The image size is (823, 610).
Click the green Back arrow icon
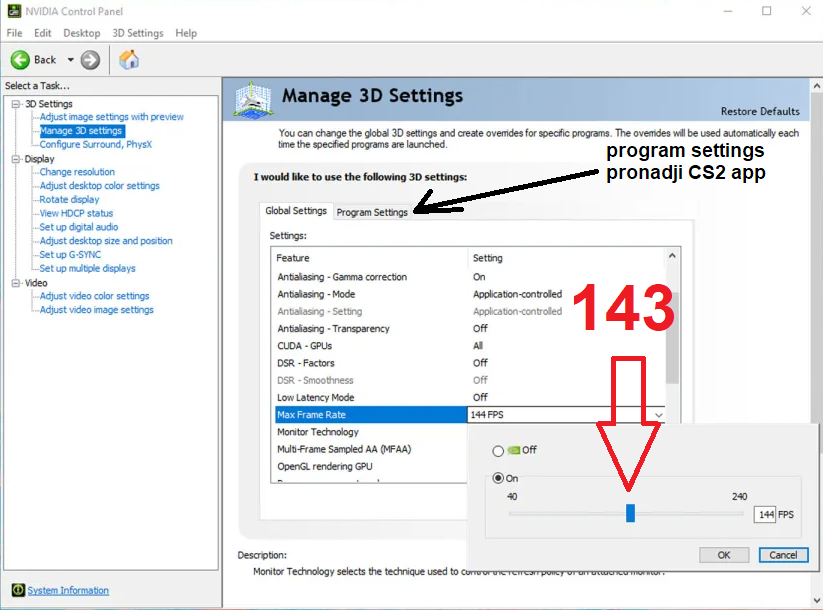click(21, 60)
